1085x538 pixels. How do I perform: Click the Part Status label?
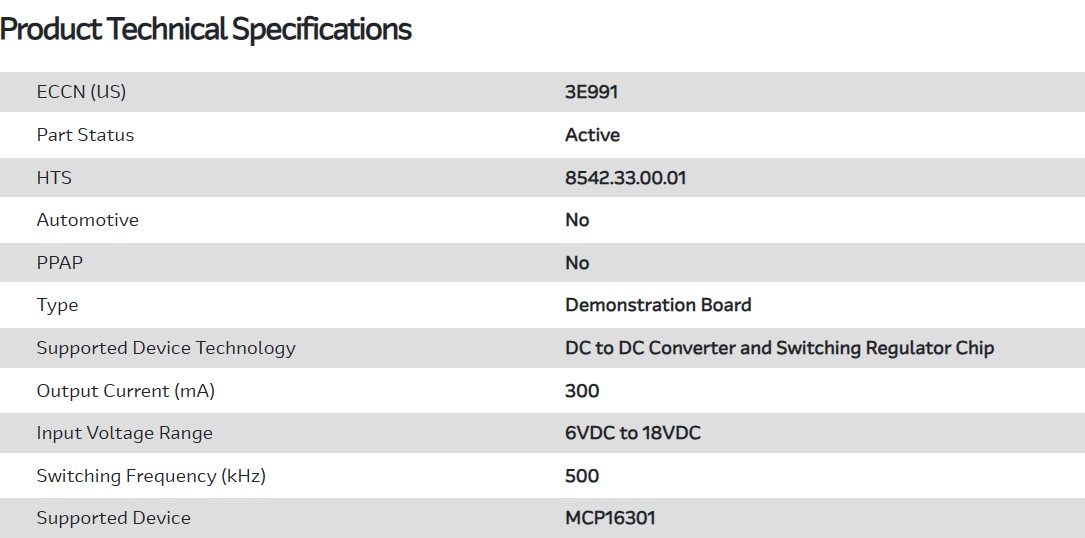tap(85, 135)
